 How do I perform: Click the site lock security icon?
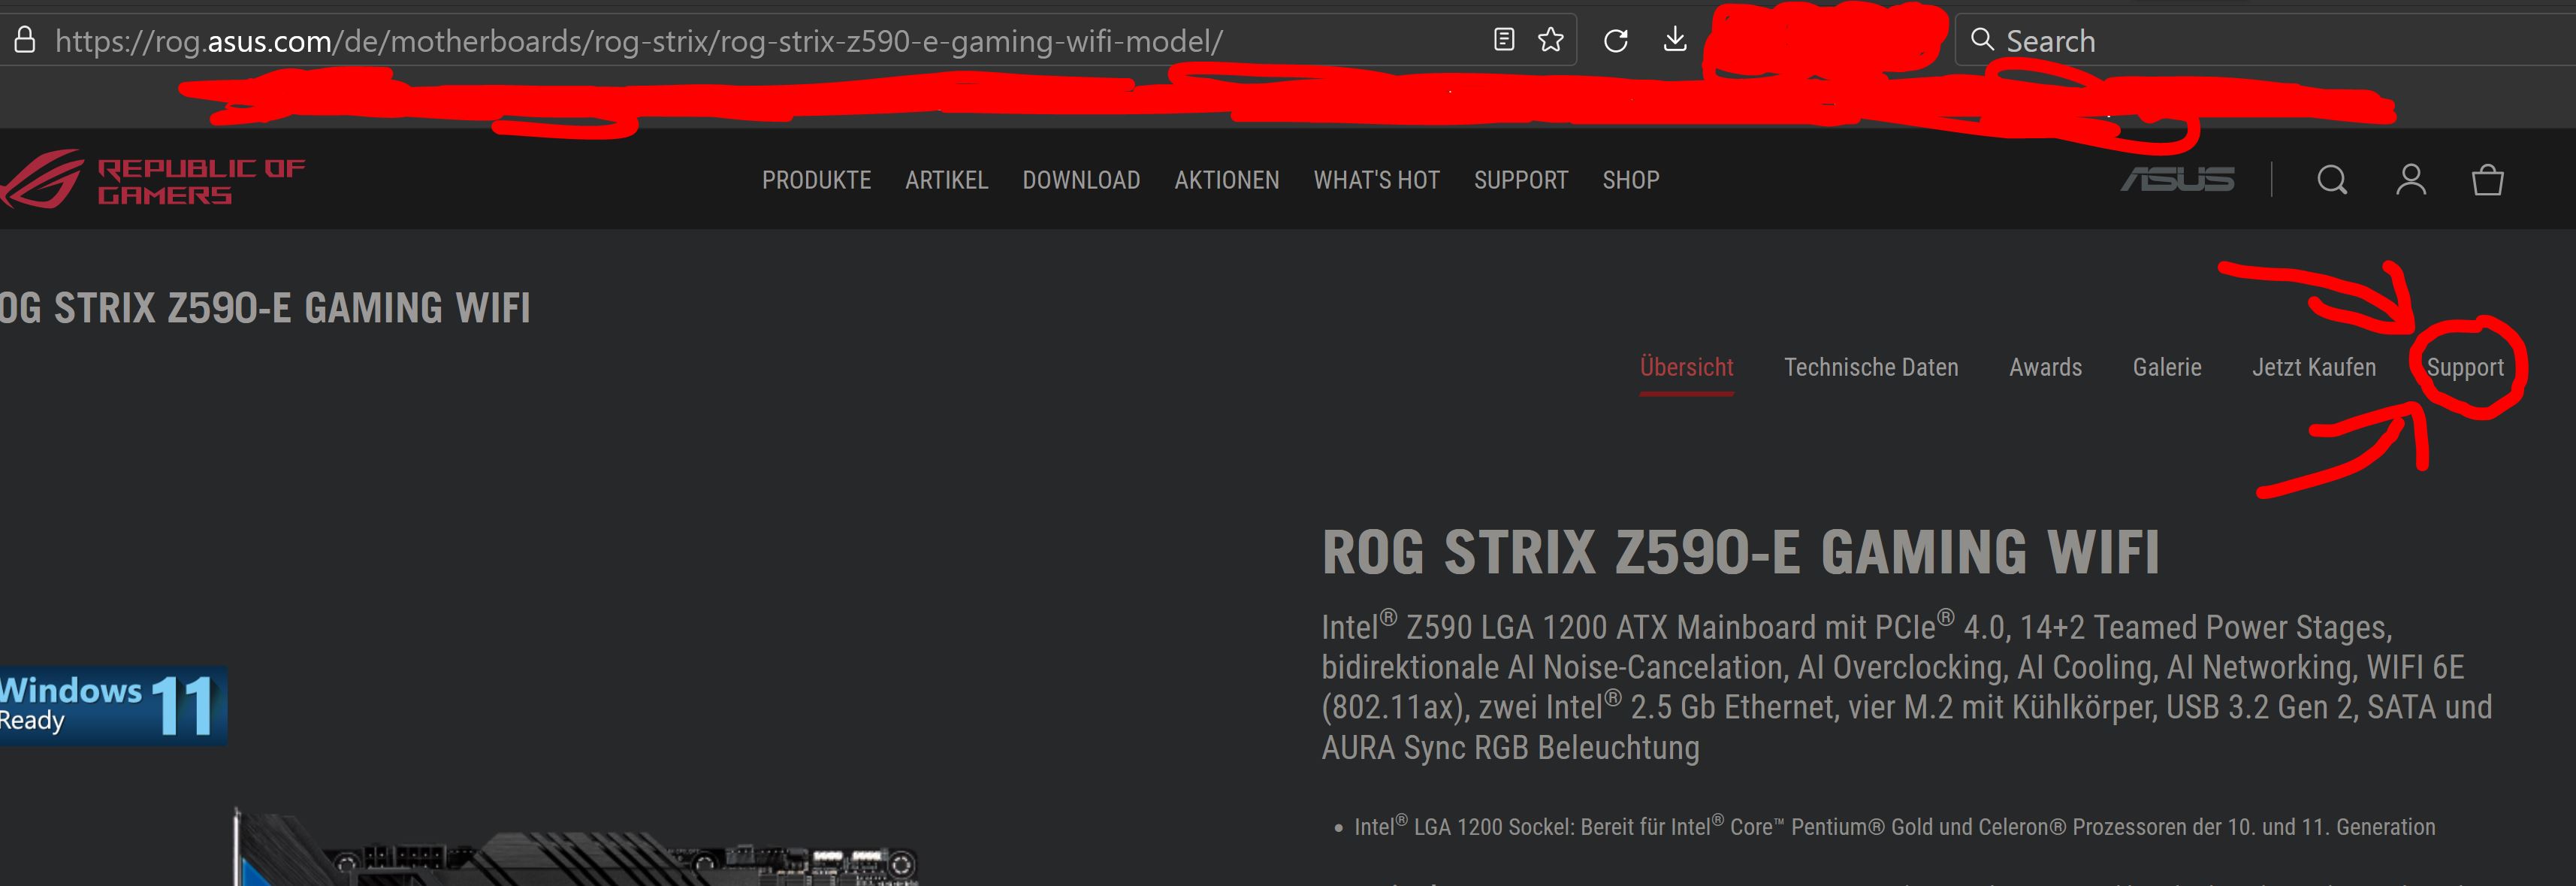25,41
